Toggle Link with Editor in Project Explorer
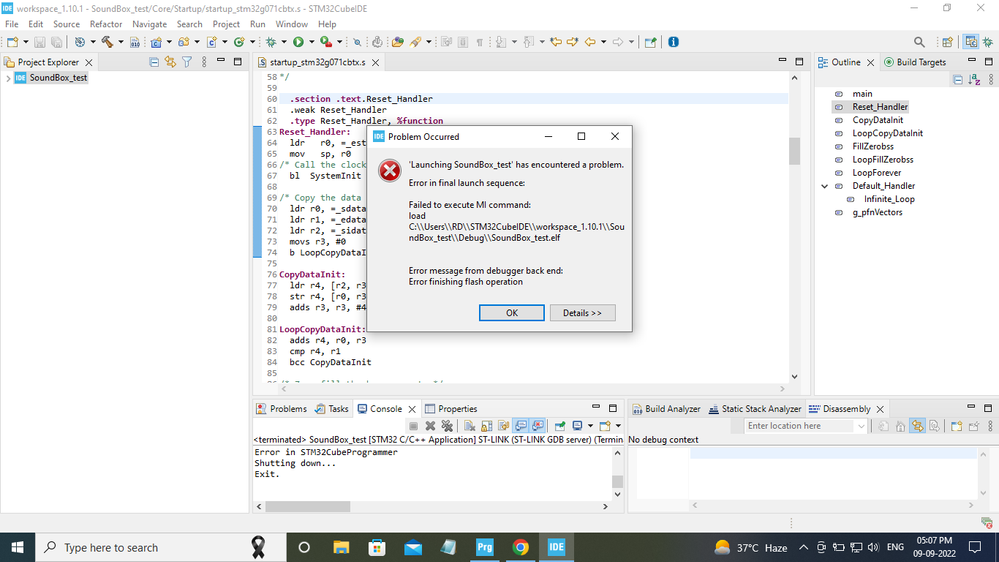Image resolution: width=999 pixels, height=562 pixels. click(170, 62)
